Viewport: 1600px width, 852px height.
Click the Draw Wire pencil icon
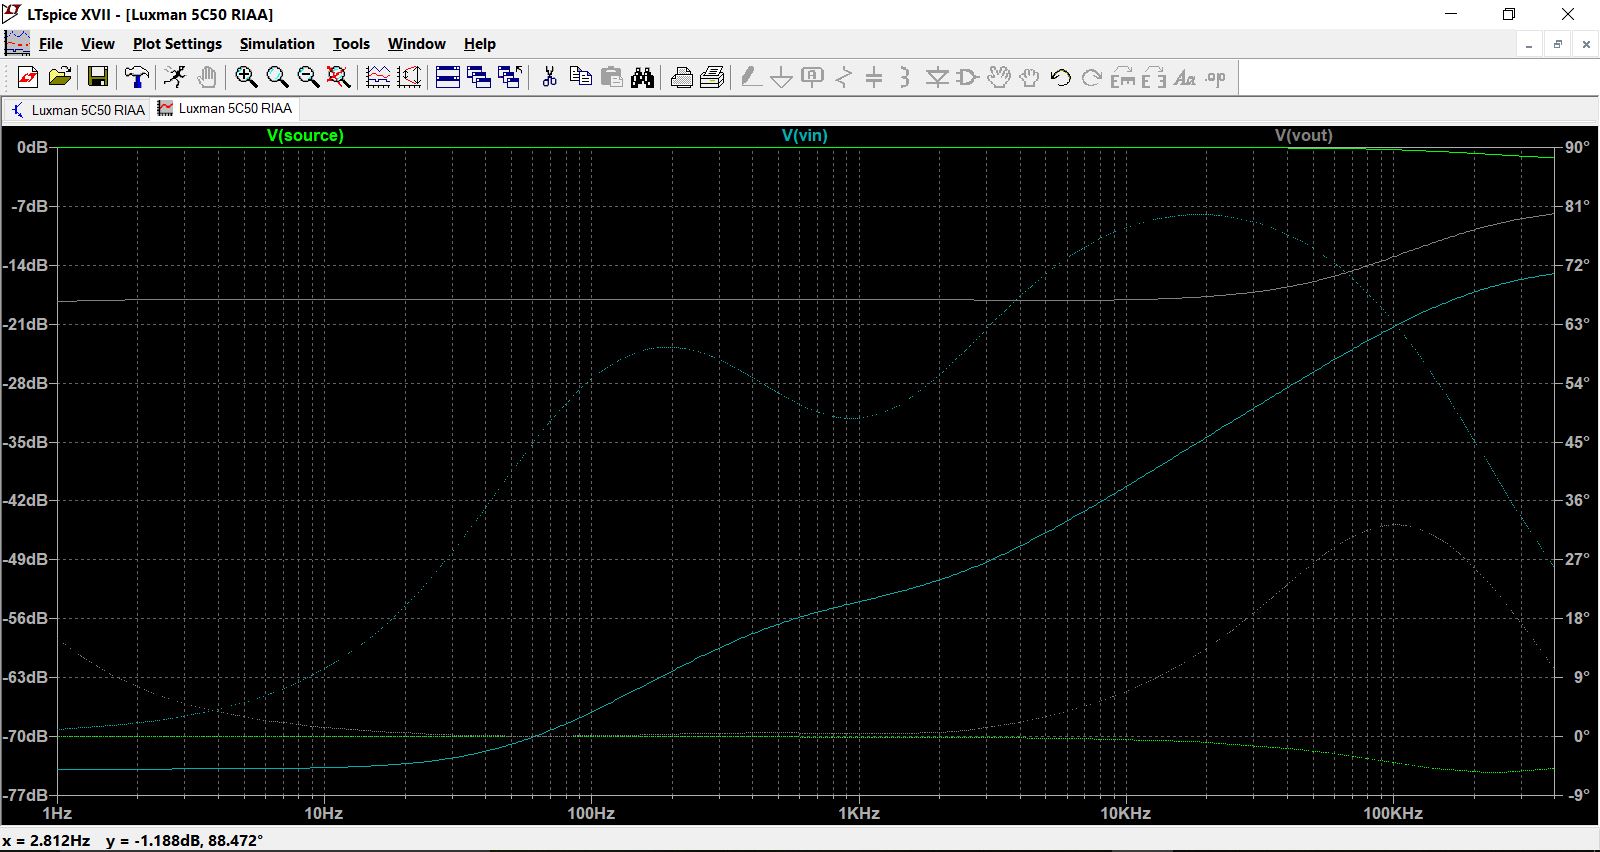click(x=751, y=77)
